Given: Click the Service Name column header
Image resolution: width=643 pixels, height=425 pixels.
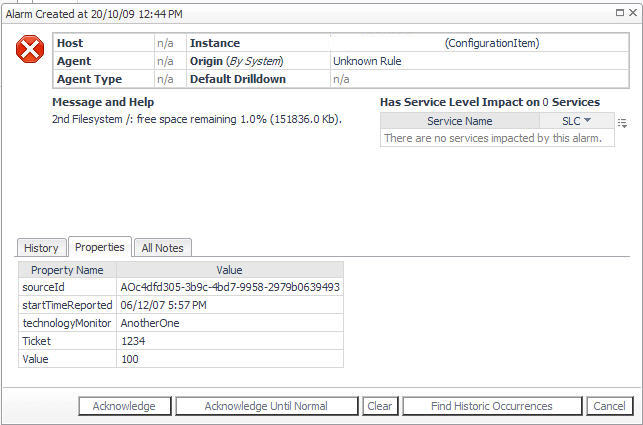Looking at the screenshot, I should coord(459,121).
